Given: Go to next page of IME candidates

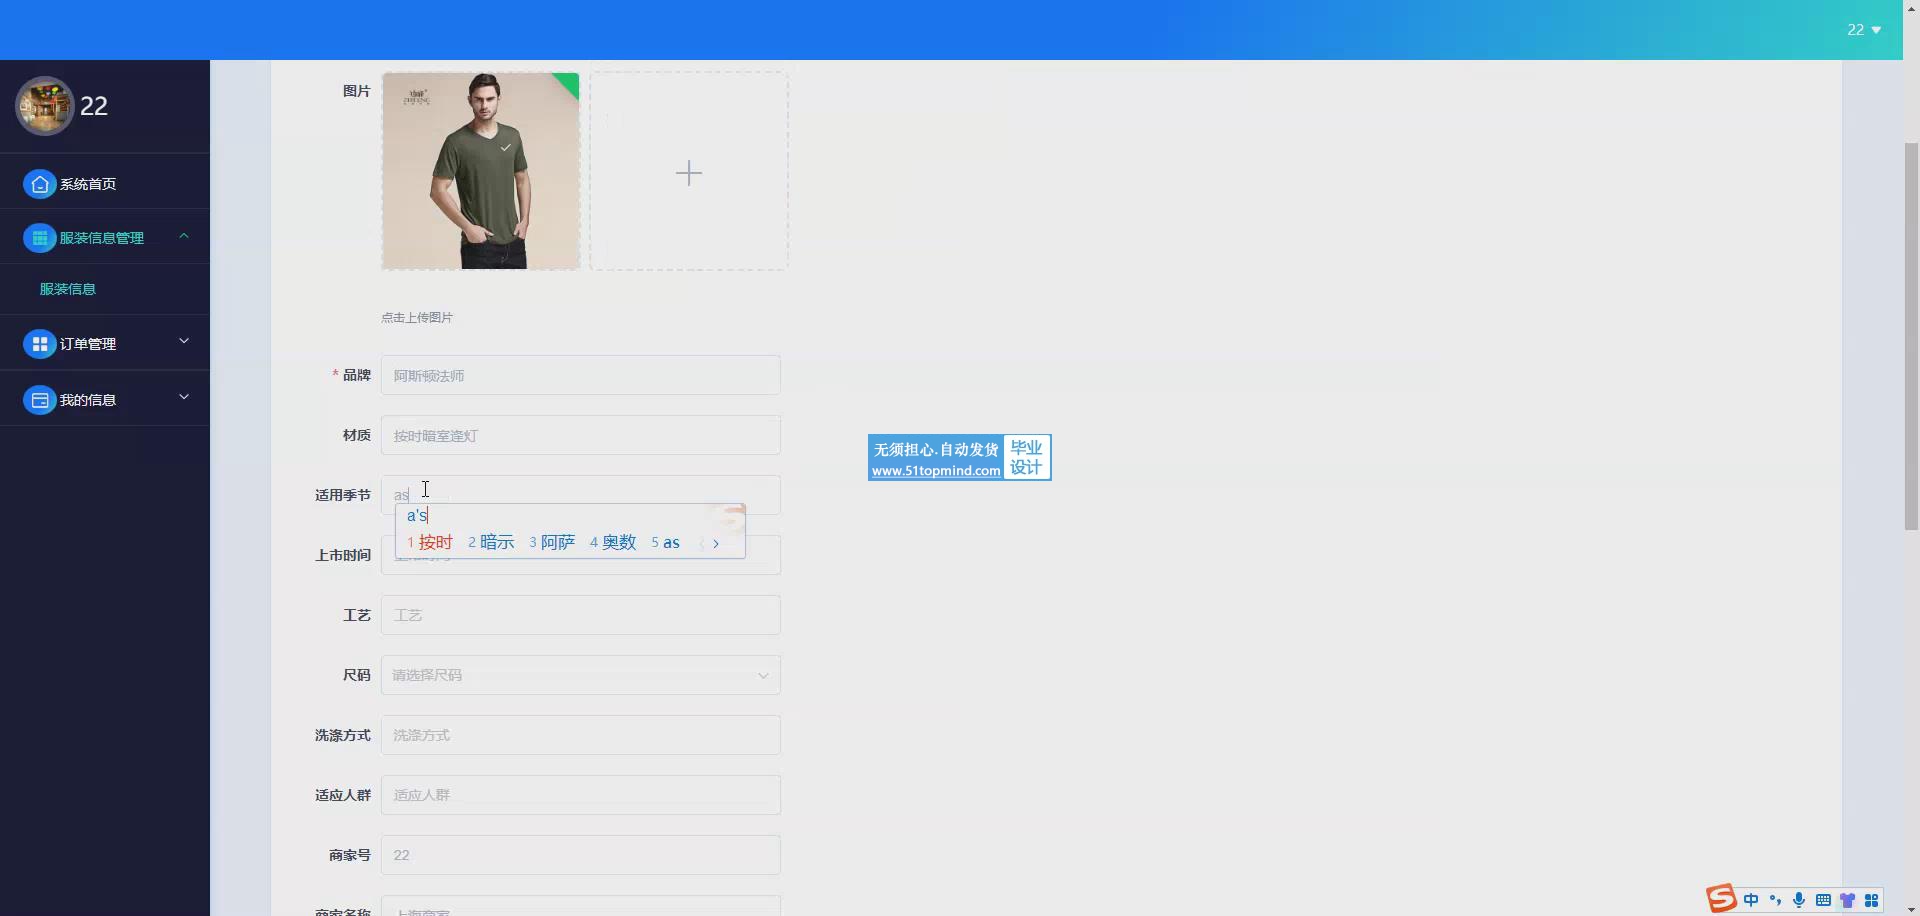Looking at the screenshot, I should 716,543.
